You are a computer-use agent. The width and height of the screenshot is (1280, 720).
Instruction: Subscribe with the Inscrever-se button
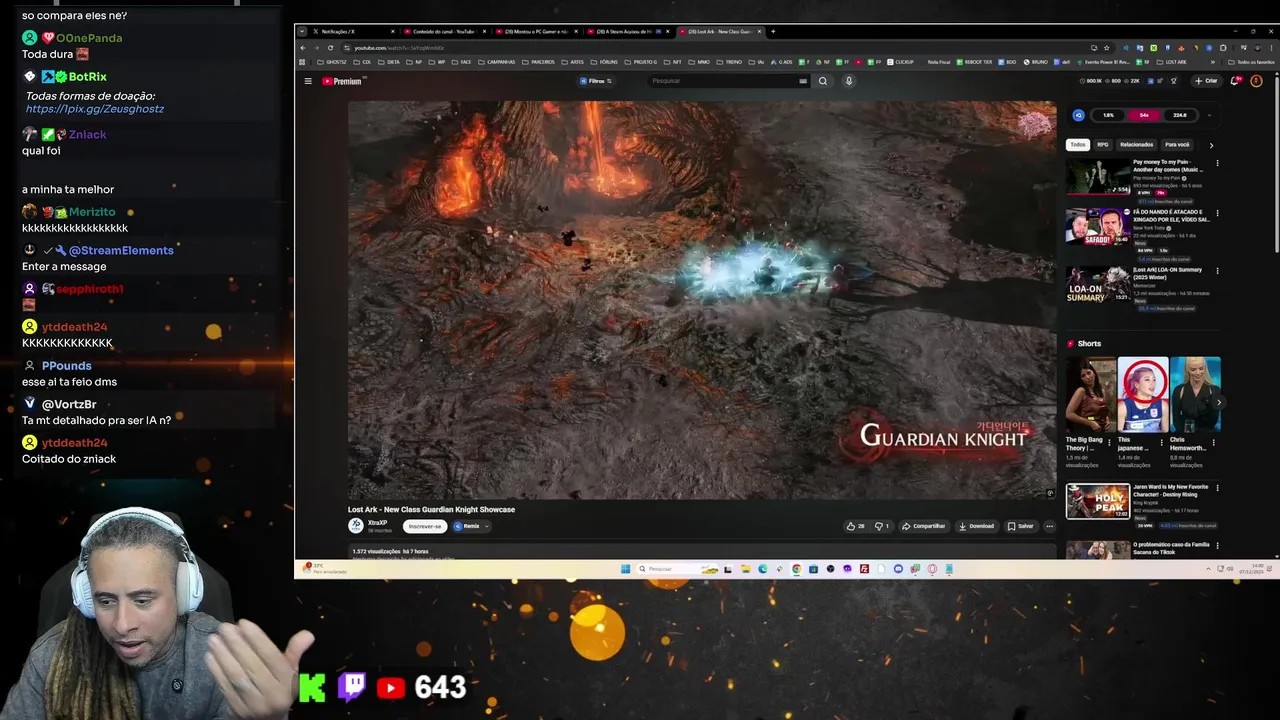(424, 526)
